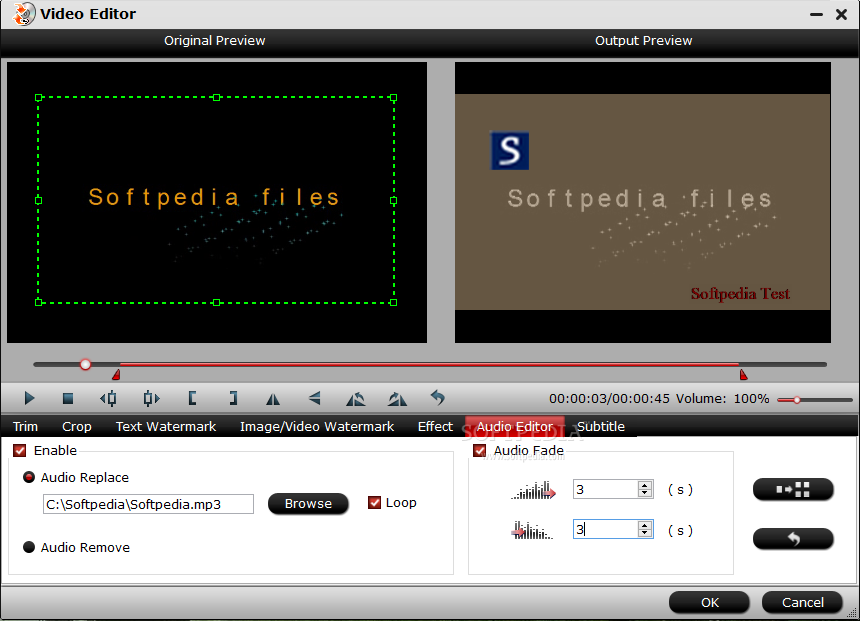Play the video preview

(30, 398)
